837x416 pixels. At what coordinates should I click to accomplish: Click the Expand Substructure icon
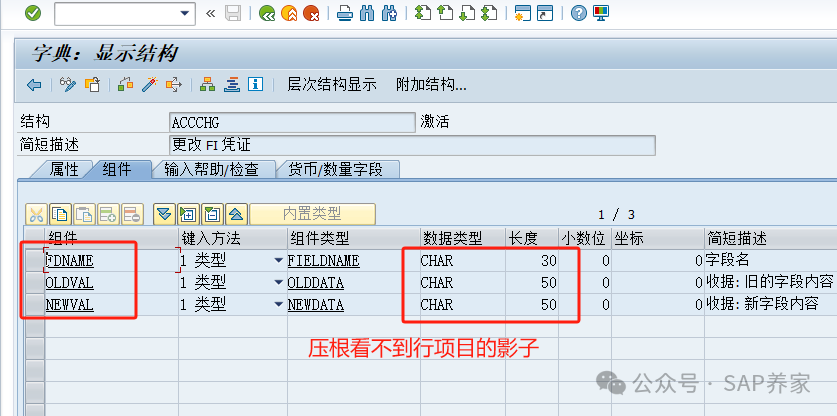click(x=188, y=215)
